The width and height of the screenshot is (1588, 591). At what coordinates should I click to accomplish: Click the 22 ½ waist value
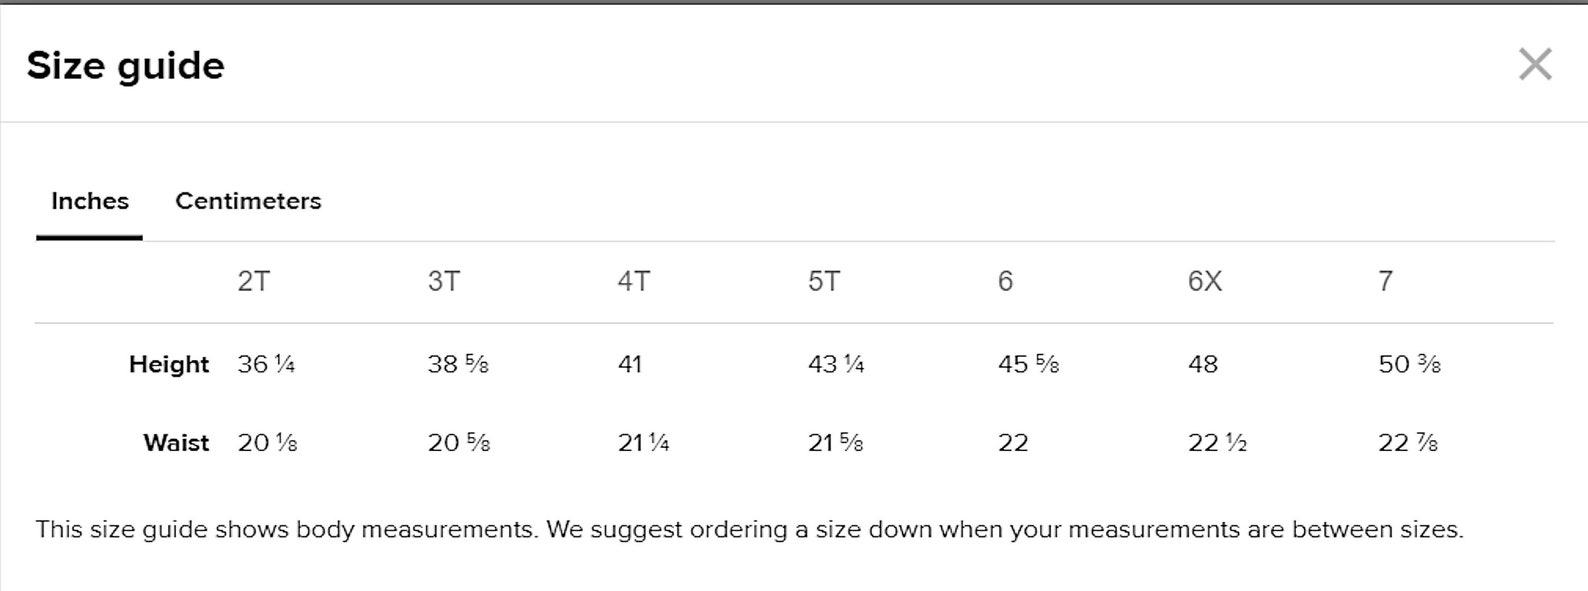[1217, 443]
